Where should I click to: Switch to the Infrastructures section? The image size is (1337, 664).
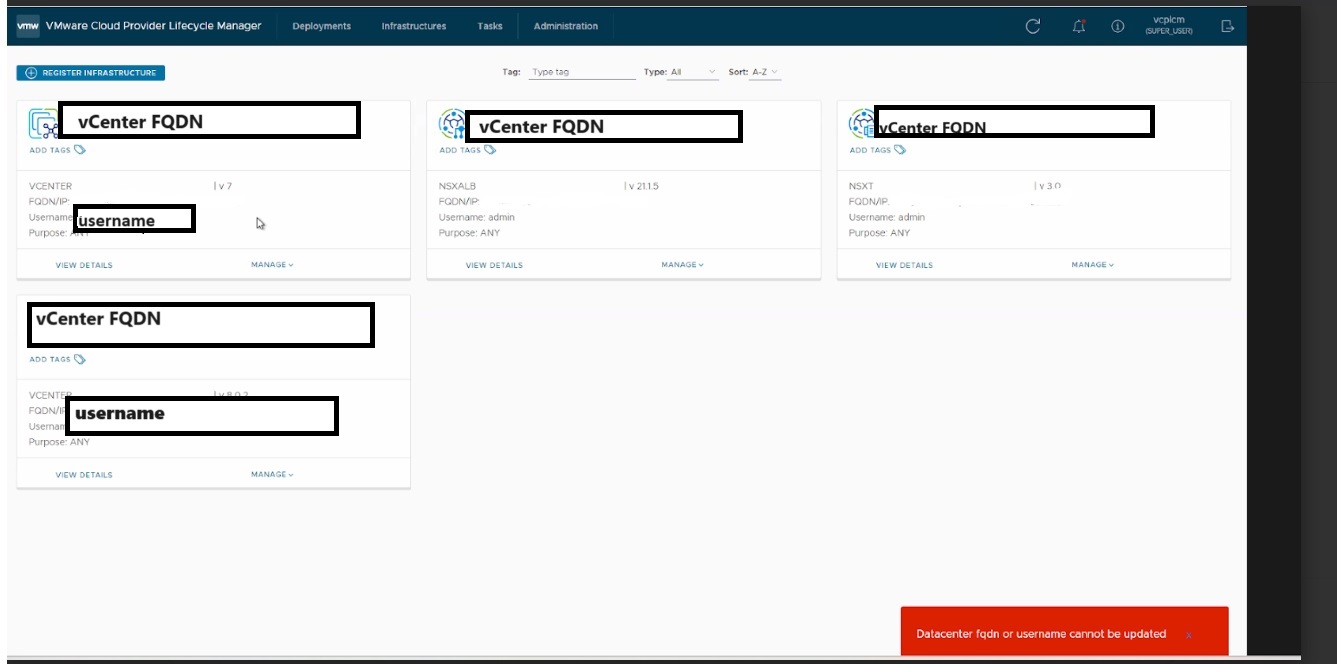[414, 26]
